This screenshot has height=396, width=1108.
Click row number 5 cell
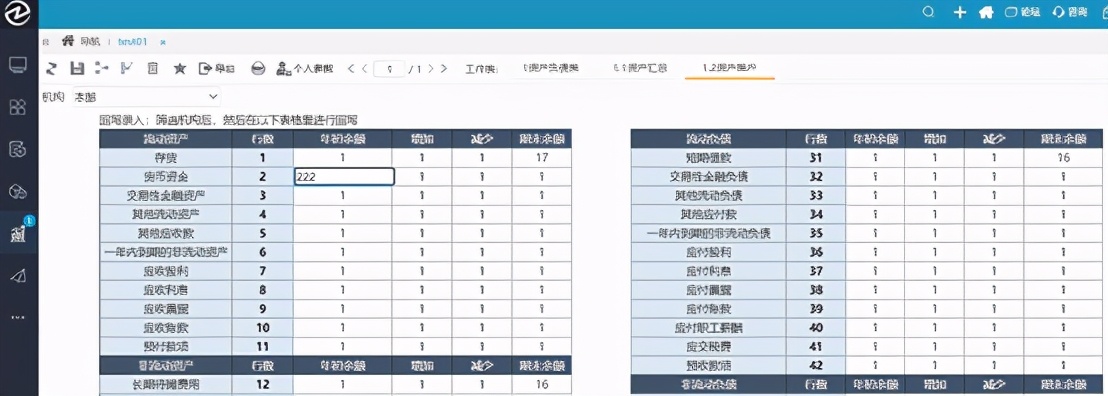263,233
